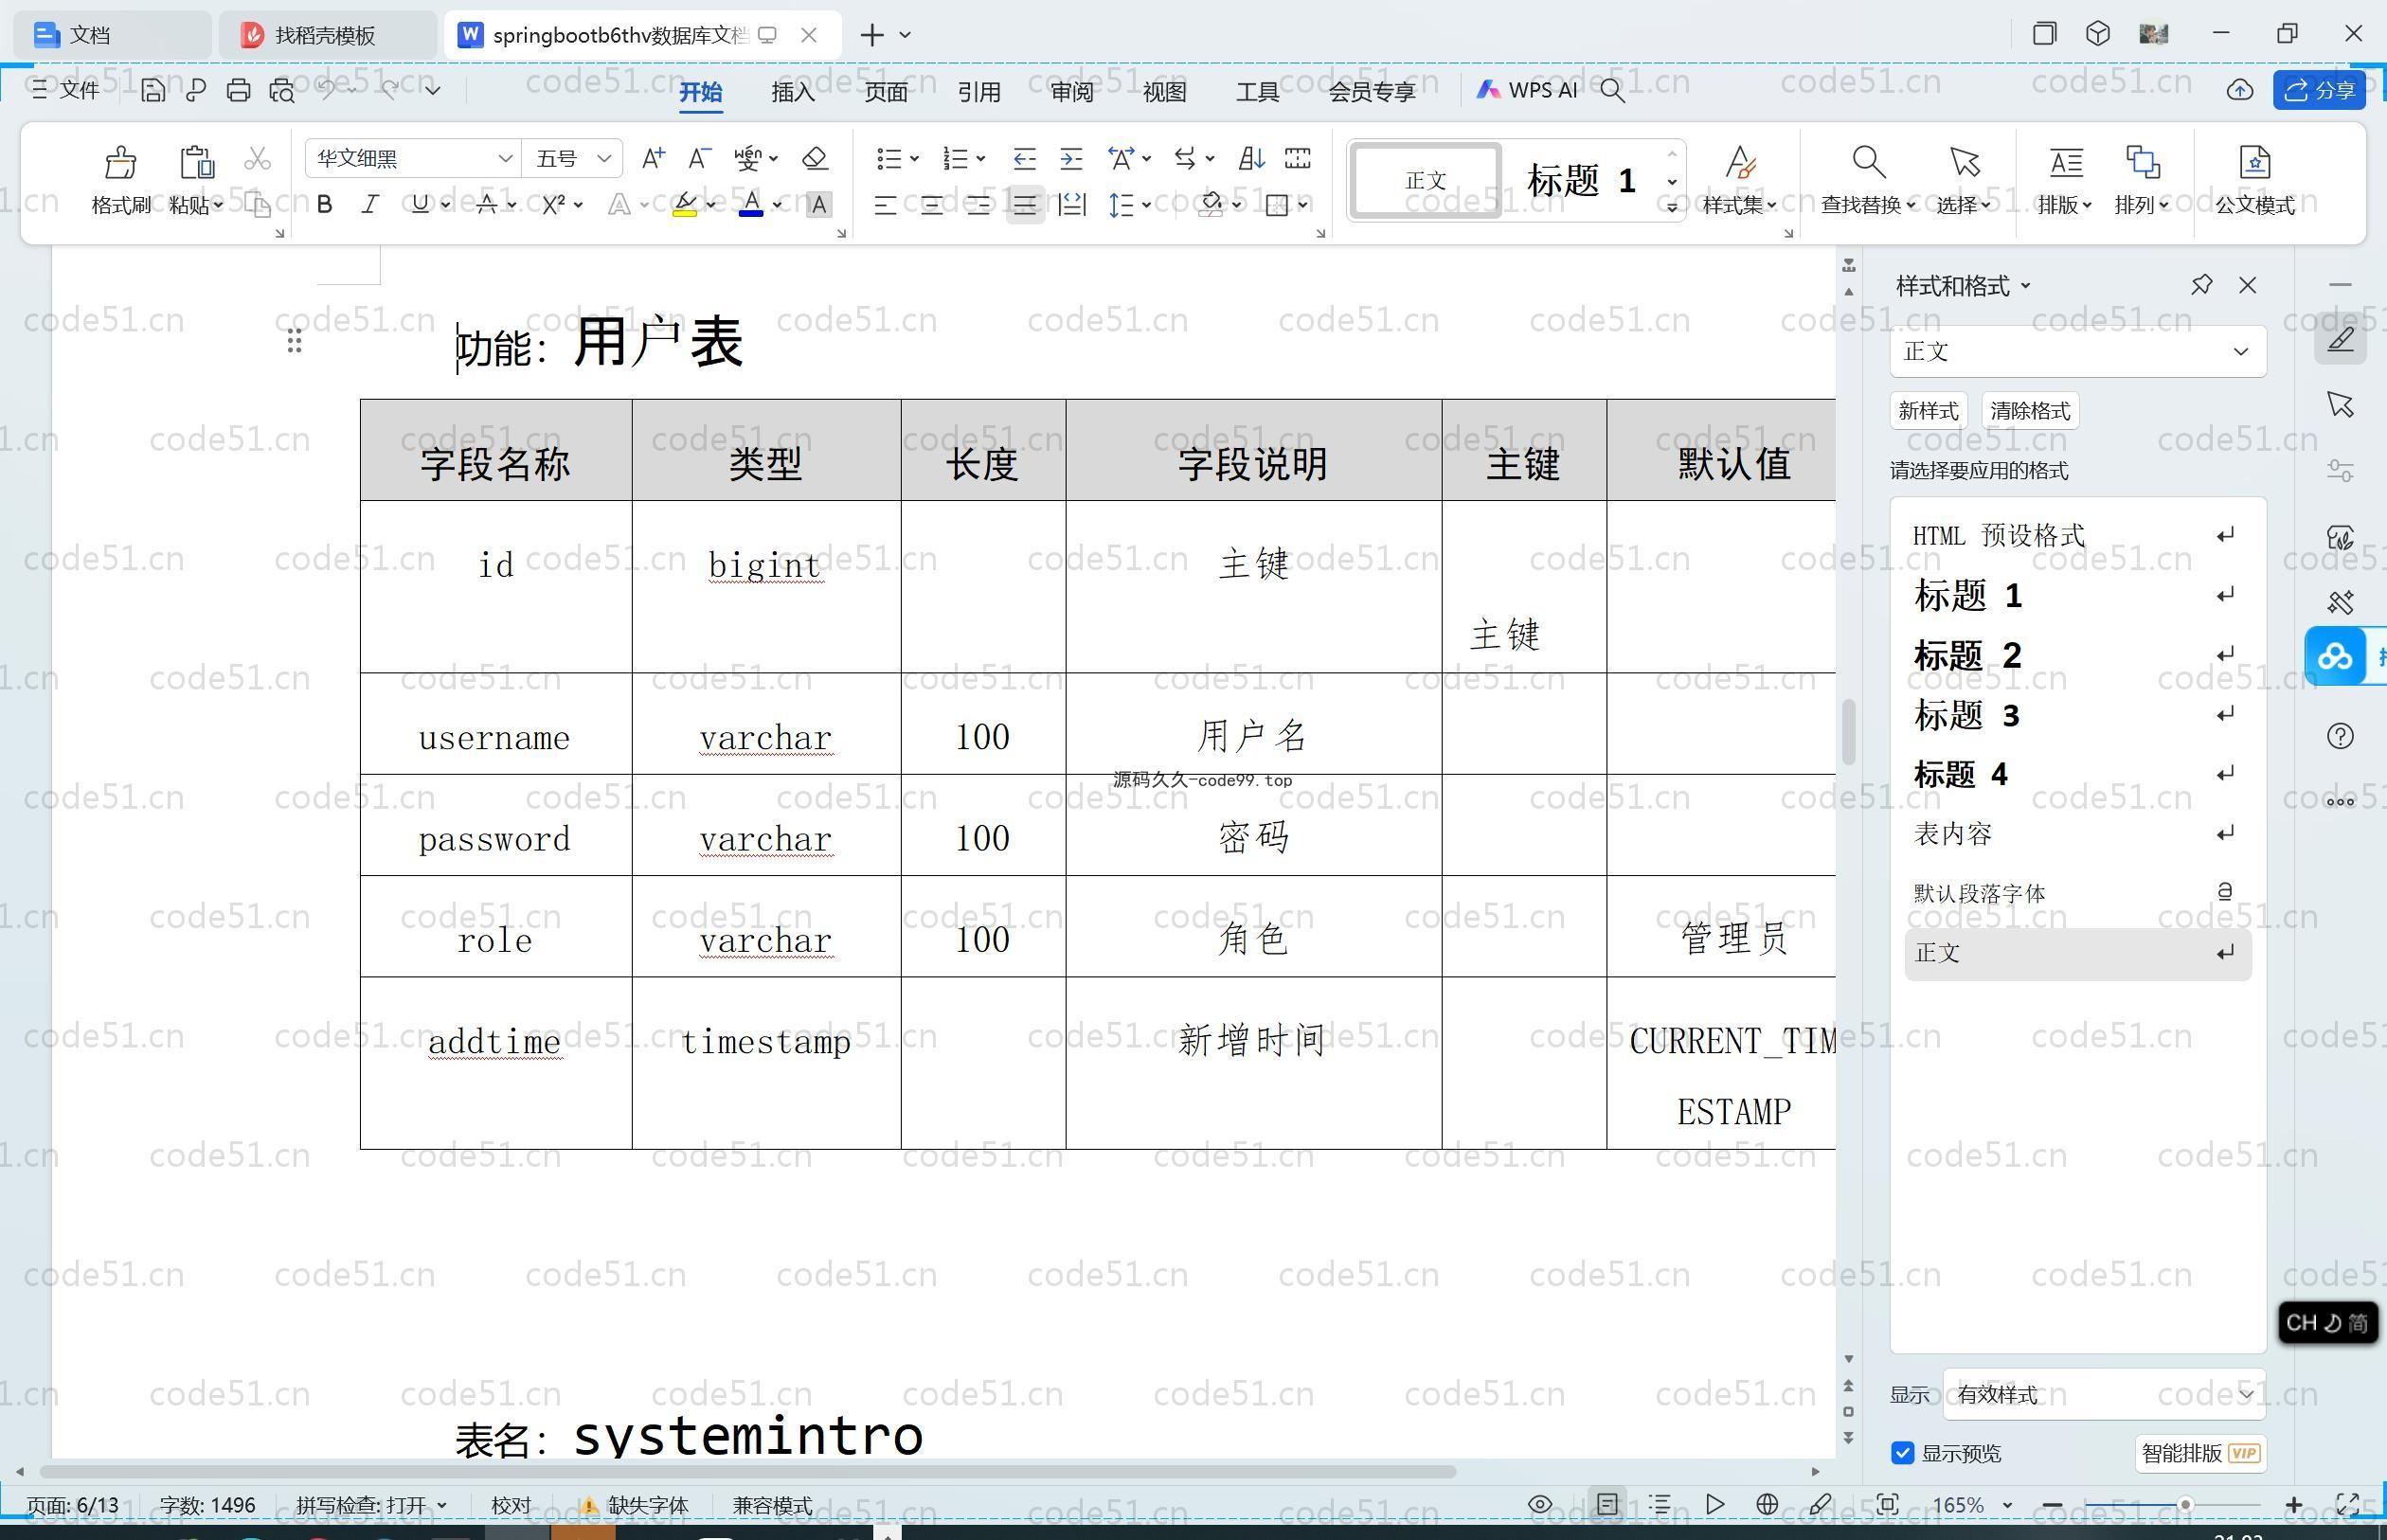Select left text alignment
2387x1540 pixels.
[x=884, y=205]
